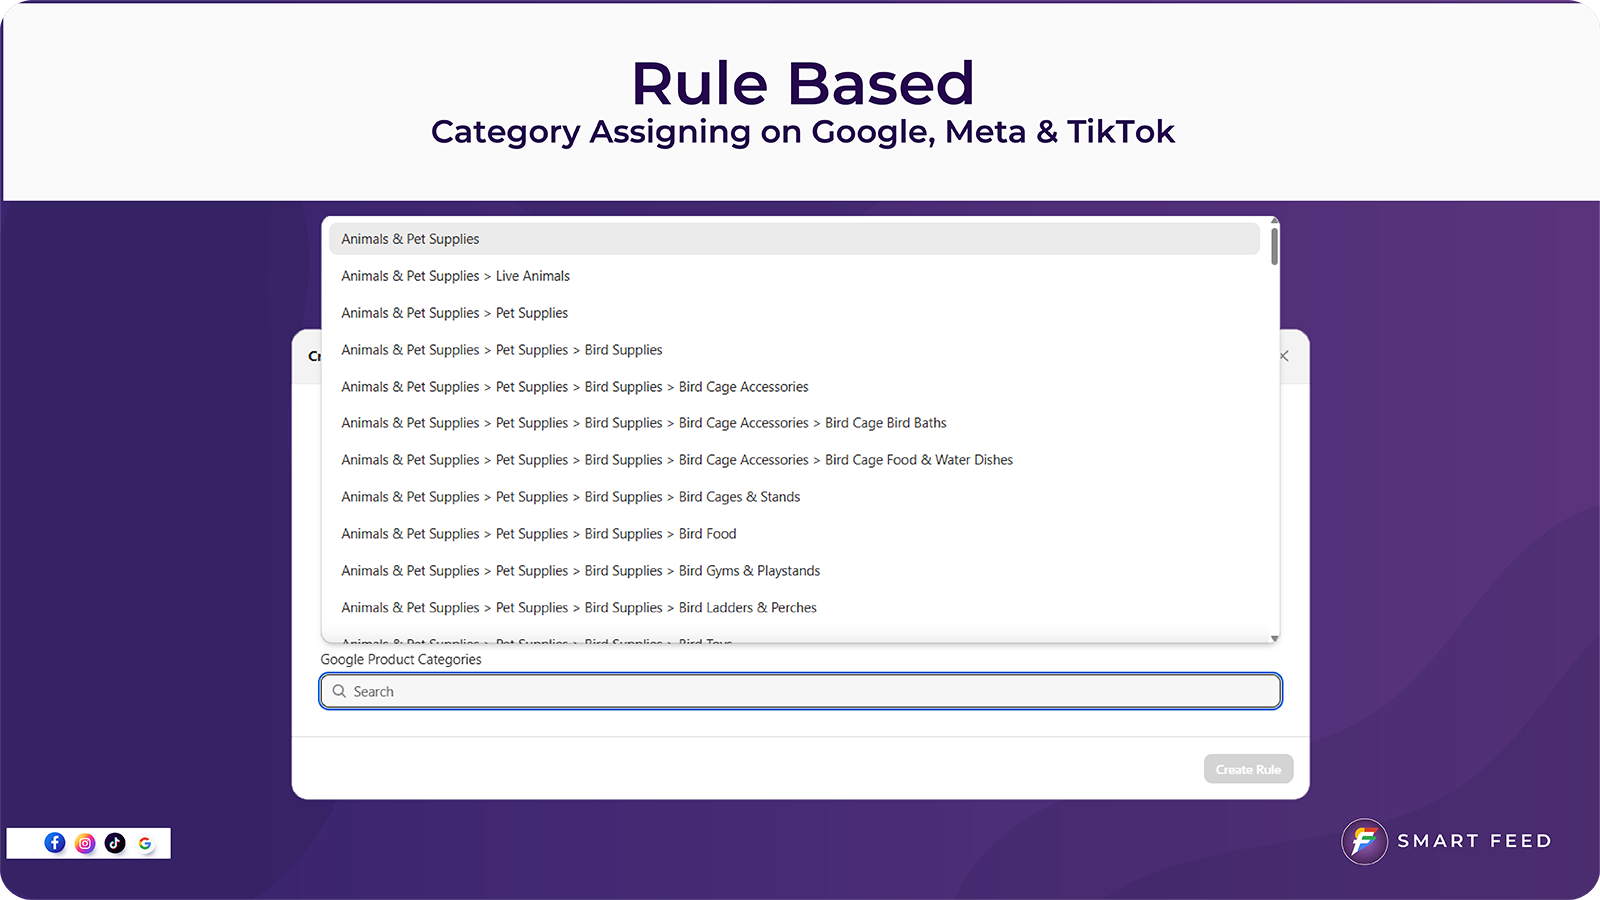Viewport: 1600px width, 900px height.
Task: Pick 'Animals & Pet Supplies > Pet Supplies' option
Action: click(794, 313)
